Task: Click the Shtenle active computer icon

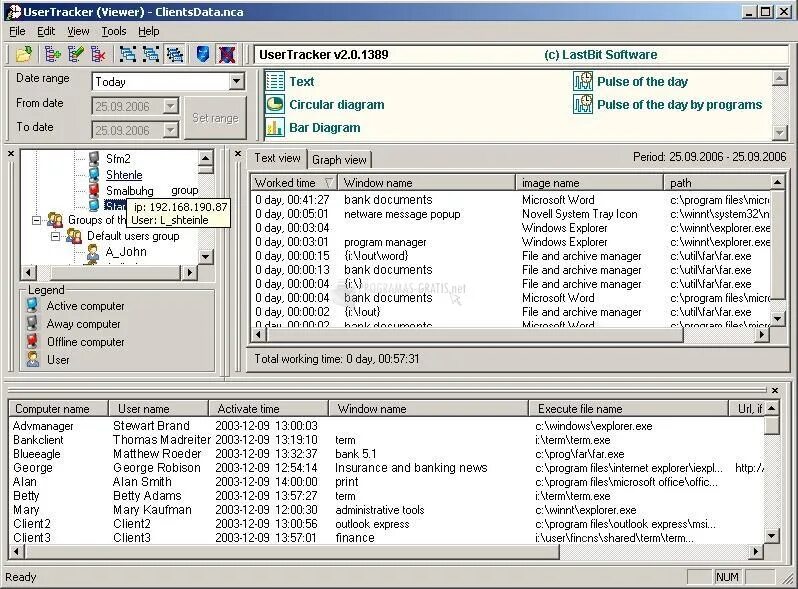Action: 94,175
